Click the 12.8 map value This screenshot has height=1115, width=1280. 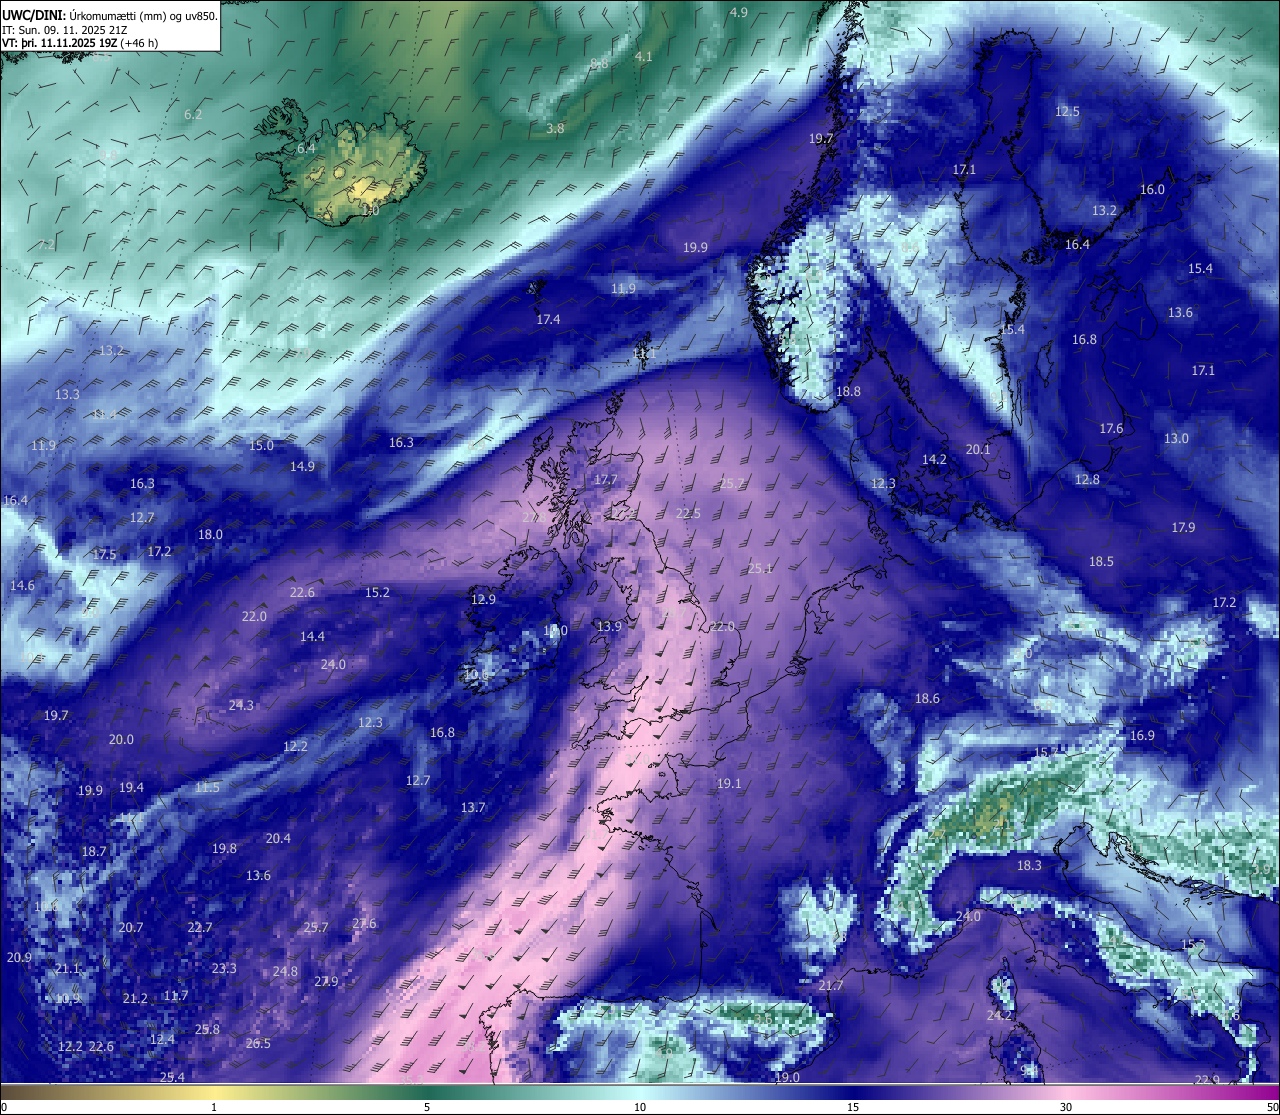(1087, 480)
